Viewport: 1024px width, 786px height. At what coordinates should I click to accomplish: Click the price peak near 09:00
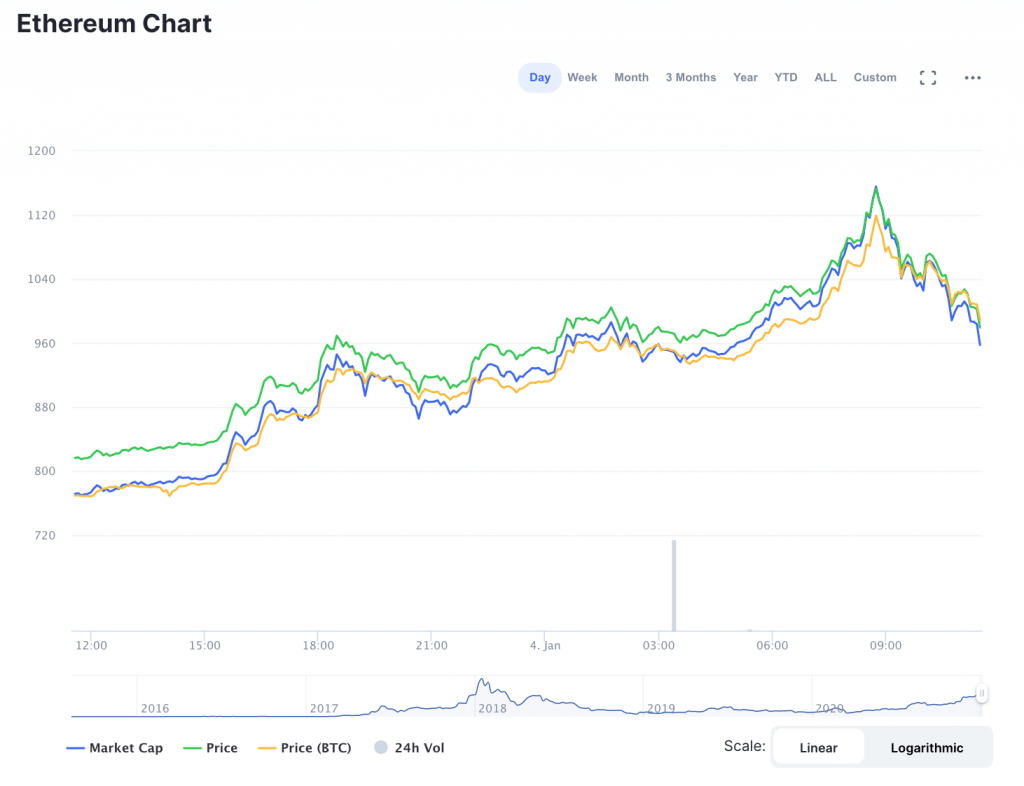pyautogui.click(x=876, y=188)
